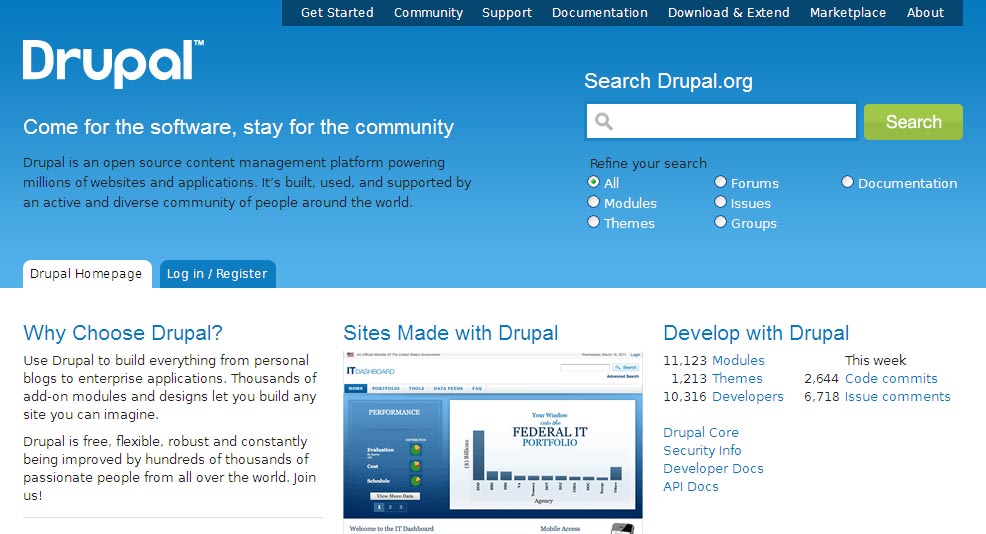The image size is (986, 534).
Task: Pick the Themes search radio button
Action: (593, 222)
